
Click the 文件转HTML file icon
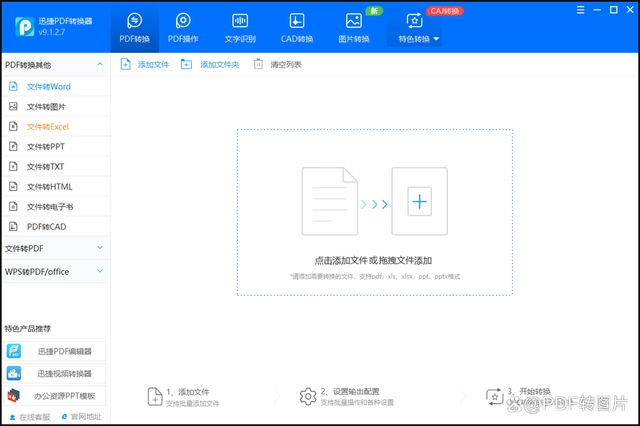[x=13, y=186]
